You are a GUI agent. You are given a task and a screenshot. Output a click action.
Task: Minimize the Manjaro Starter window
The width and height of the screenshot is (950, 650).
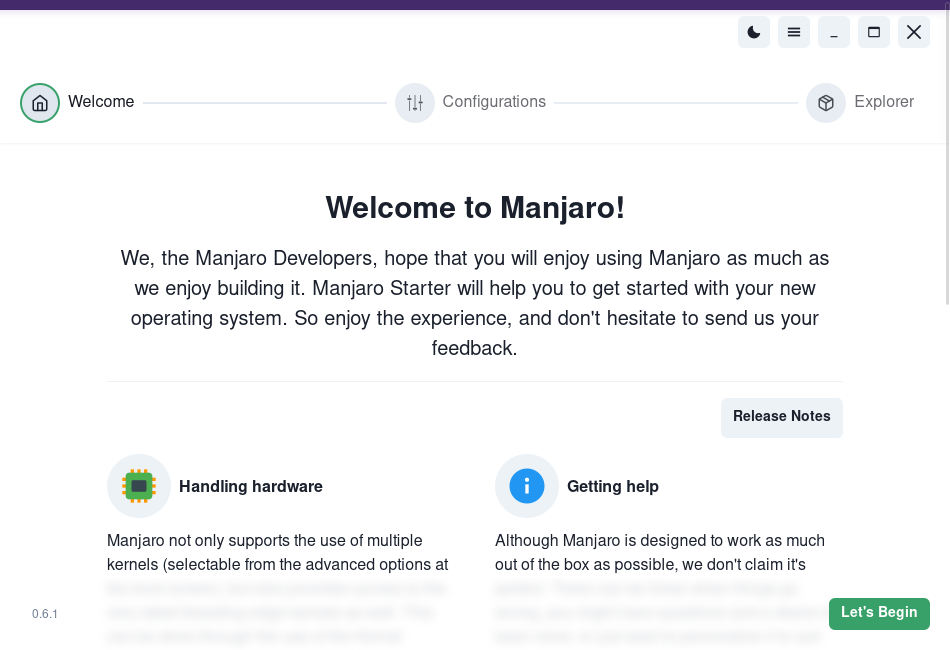(x=834, y=32)
